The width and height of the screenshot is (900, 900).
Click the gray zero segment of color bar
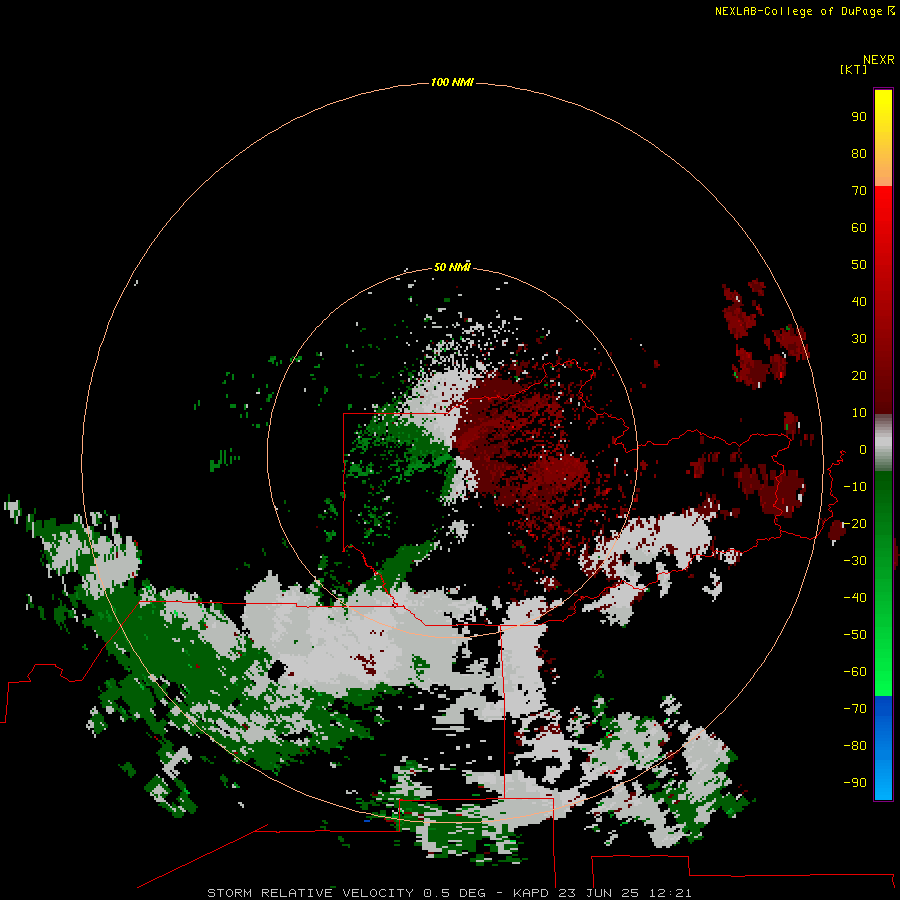coord(883,443)
